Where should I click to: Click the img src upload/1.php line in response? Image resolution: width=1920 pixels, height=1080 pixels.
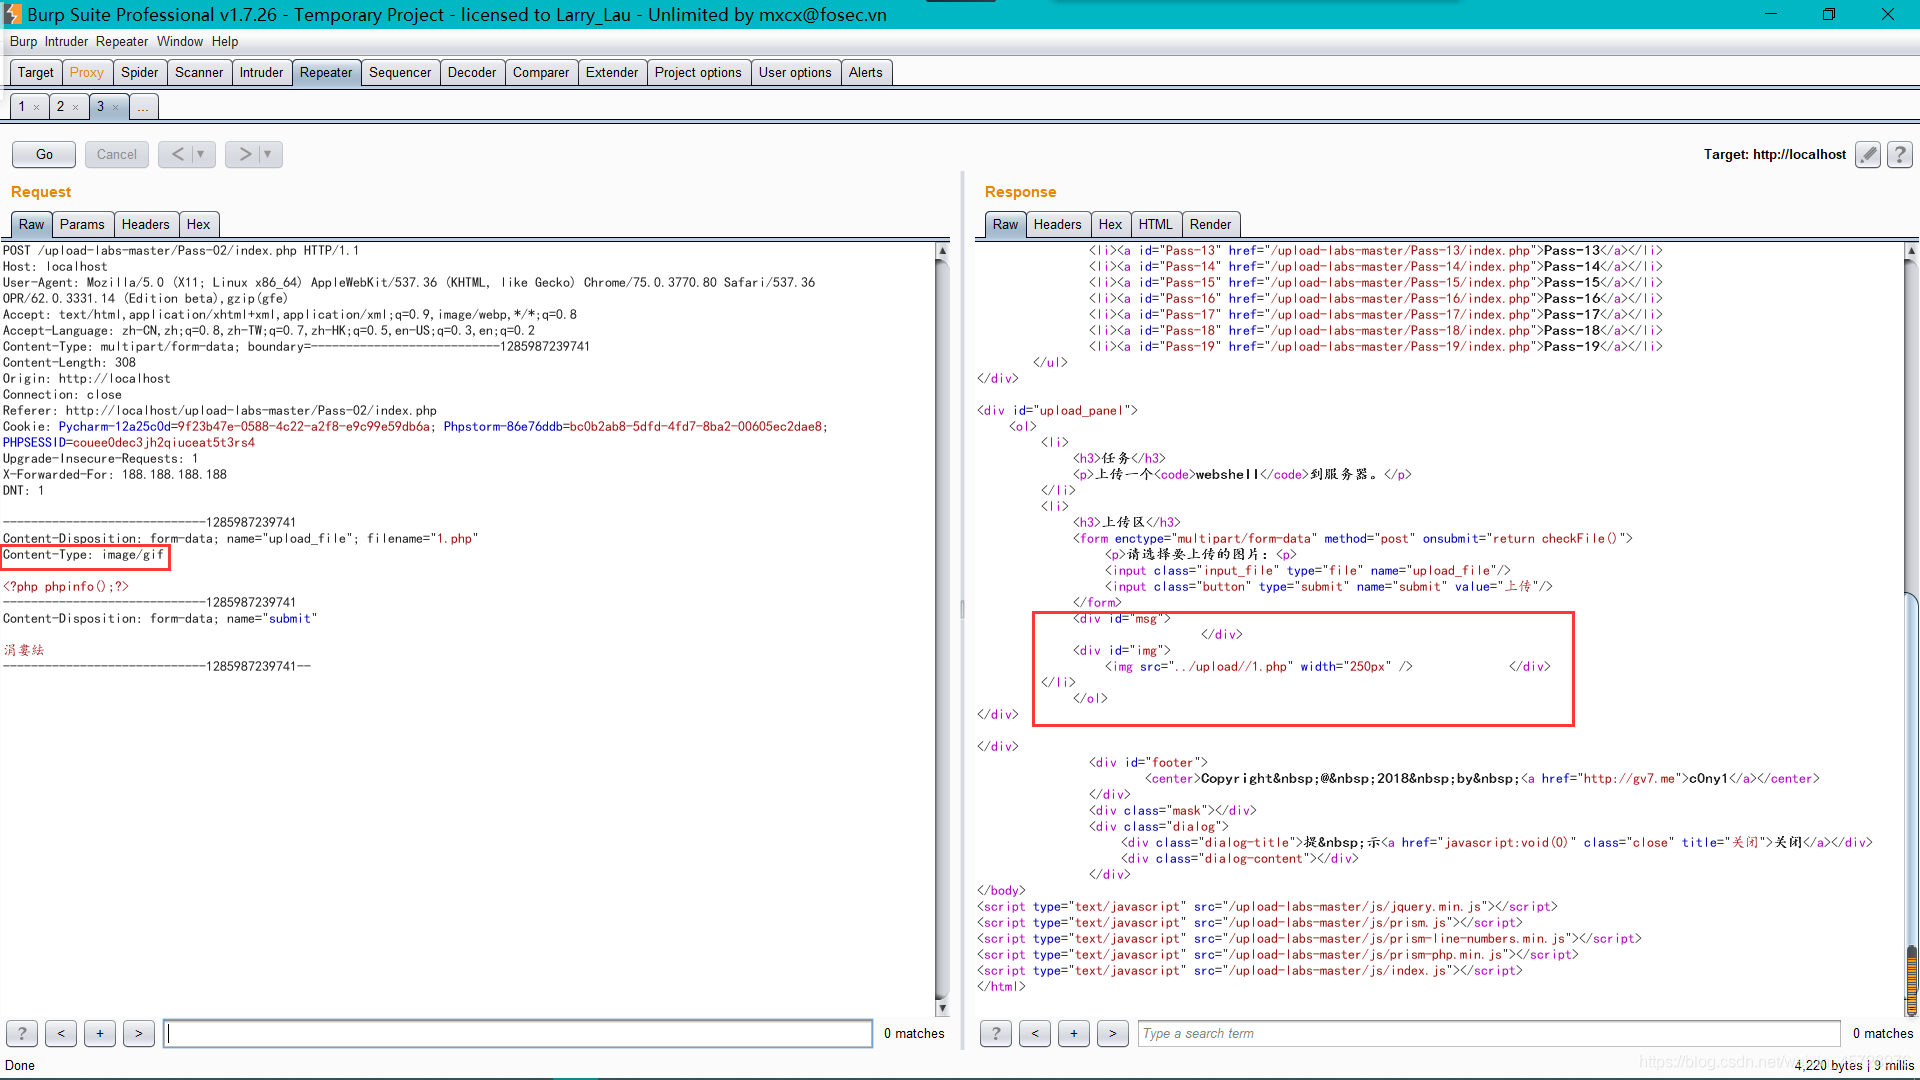[1259, 667]
